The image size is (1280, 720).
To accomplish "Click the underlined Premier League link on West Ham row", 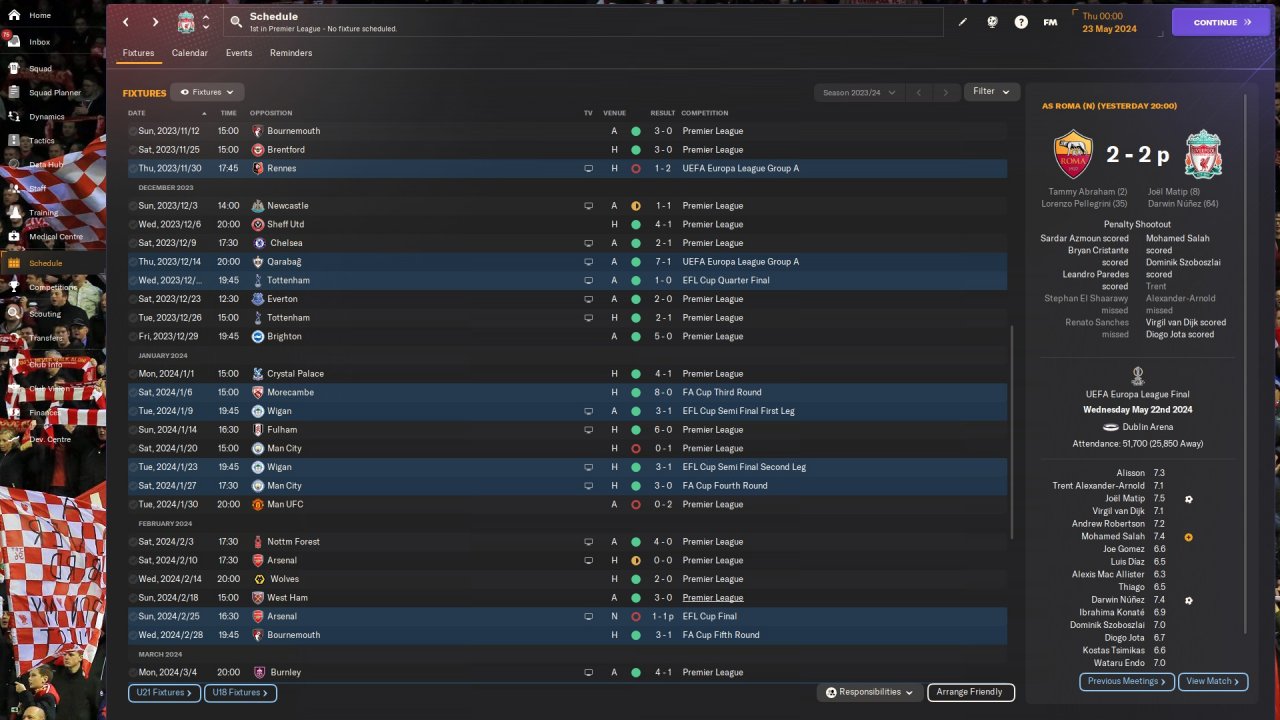I will (712, 598).
